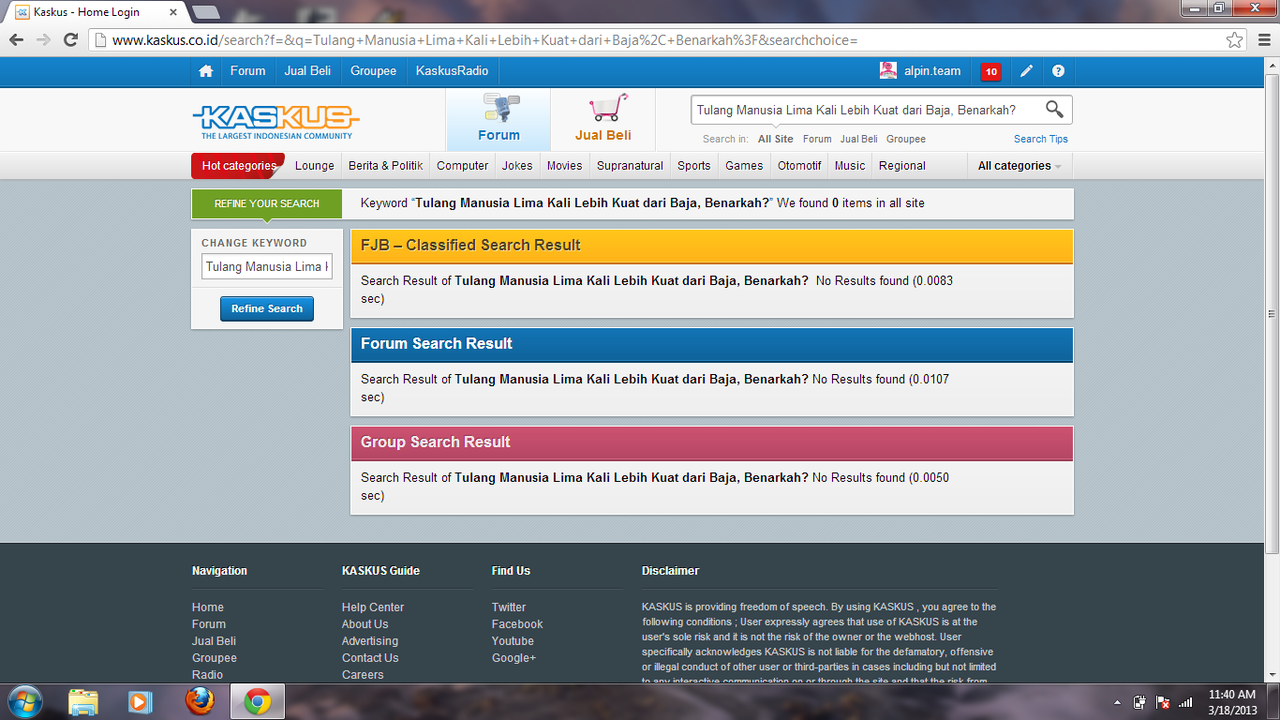
Task: Focus the Change Keyword input field
Action: pos(267,267)
